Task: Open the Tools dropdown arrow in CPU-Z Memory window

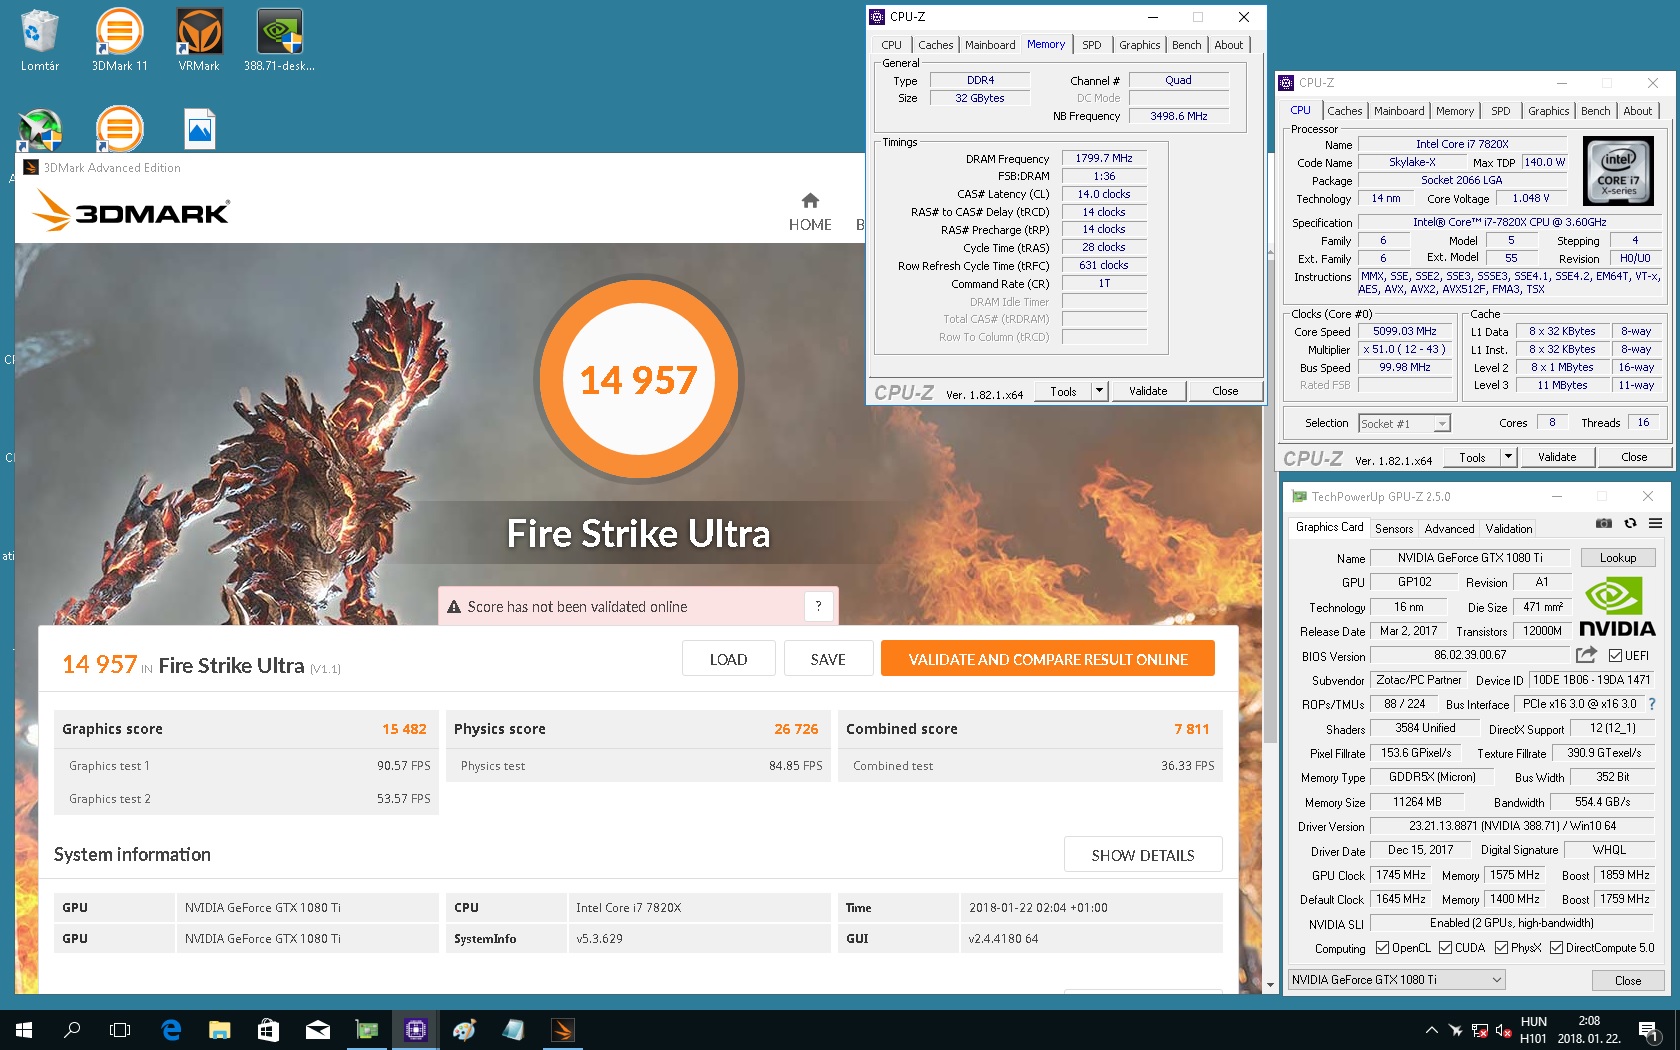Action: [1099, 391]
